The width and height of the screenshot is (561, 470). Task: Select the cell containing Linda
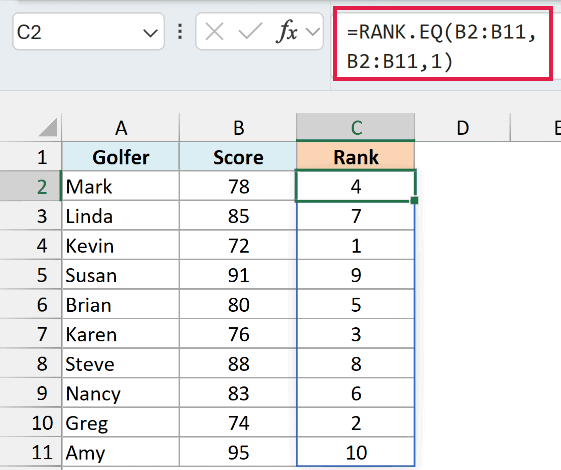pos(121,216)
